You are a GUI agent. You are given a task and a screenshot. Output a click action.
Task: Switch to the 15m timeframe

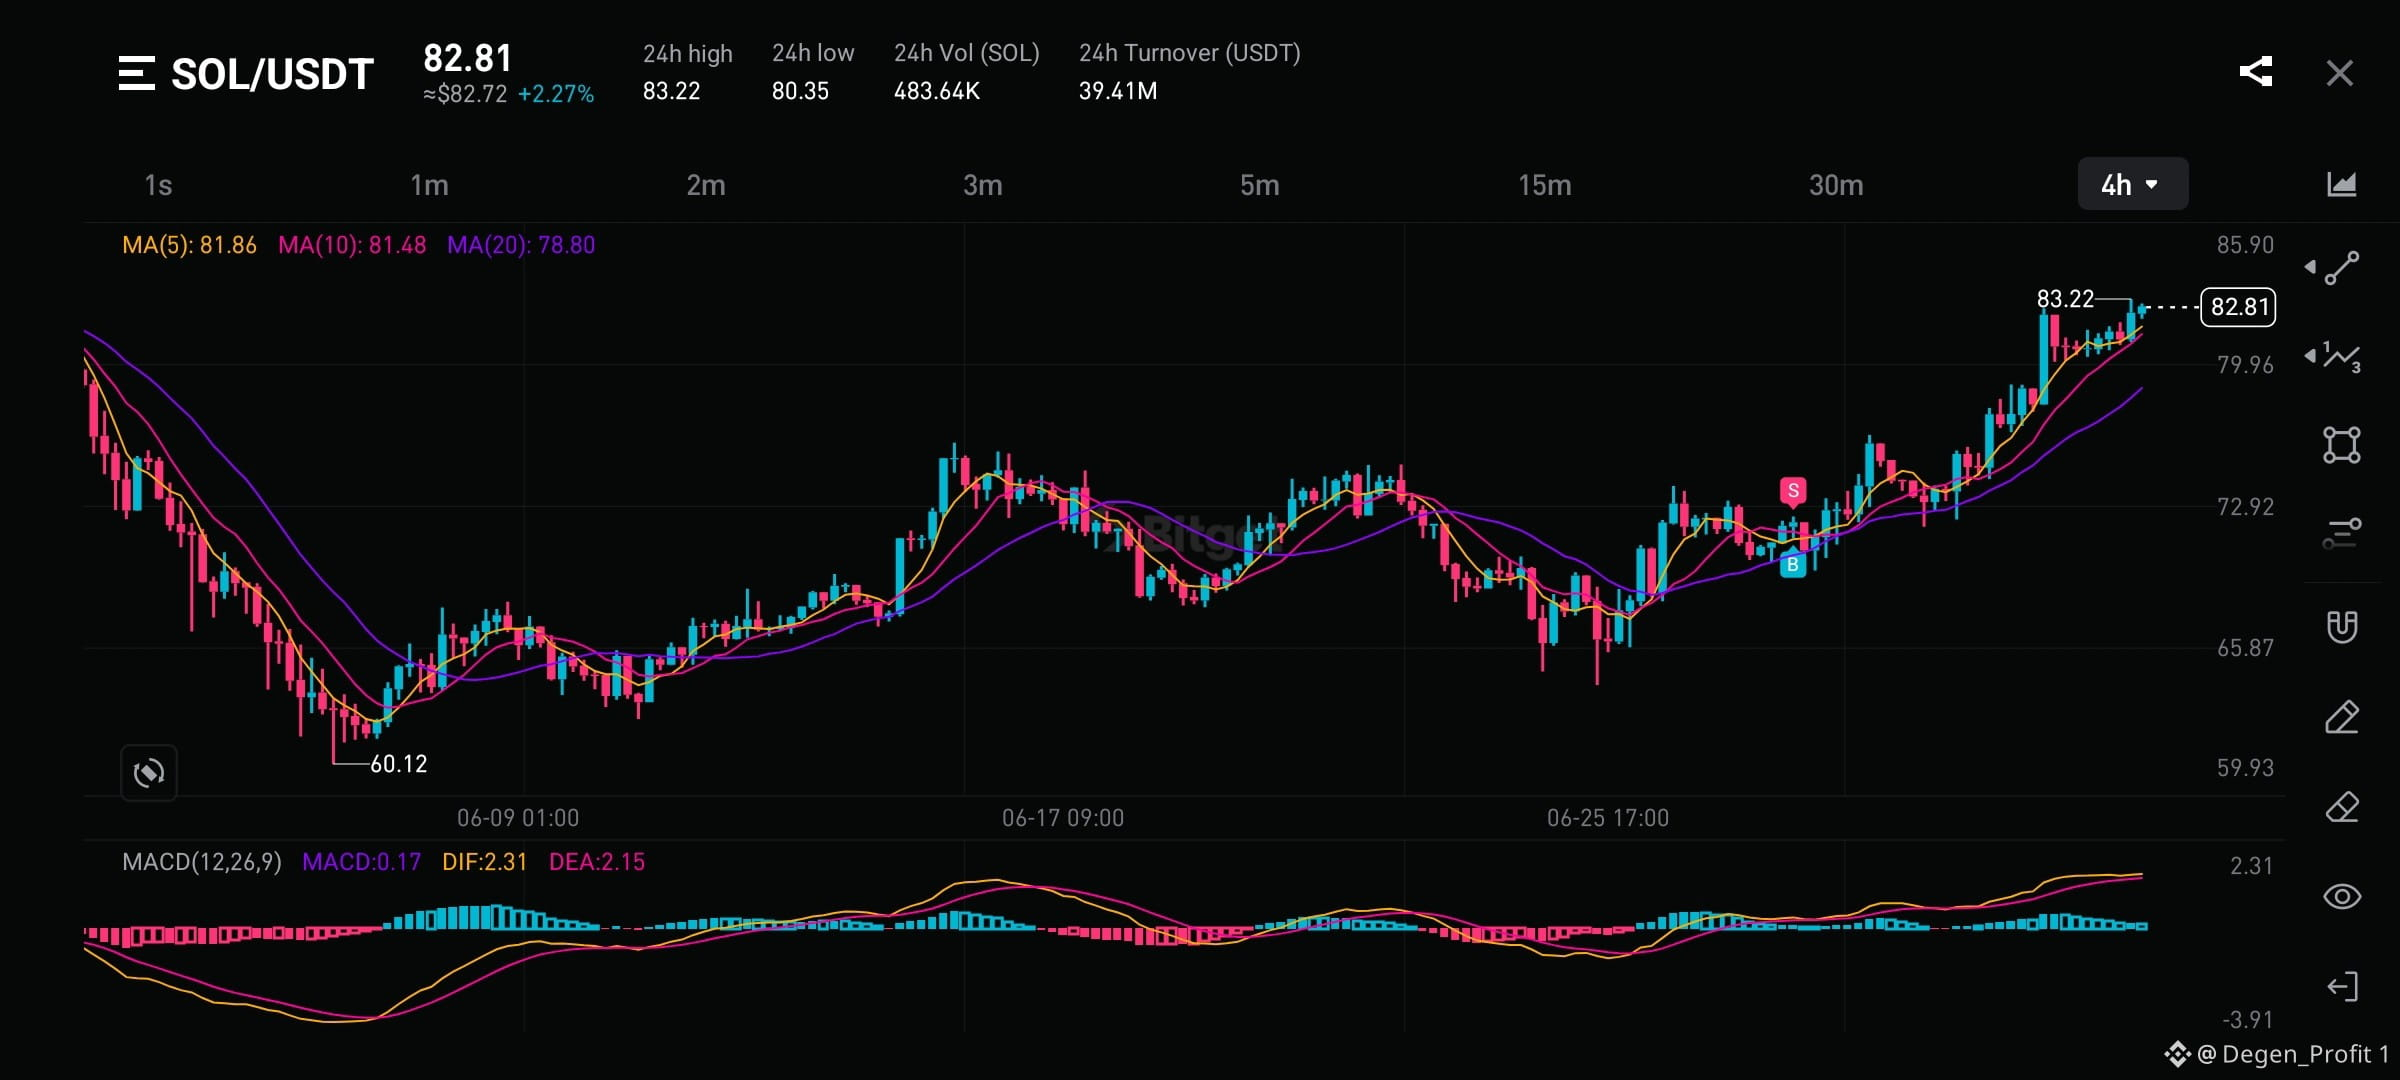(x=1544, y=185)
